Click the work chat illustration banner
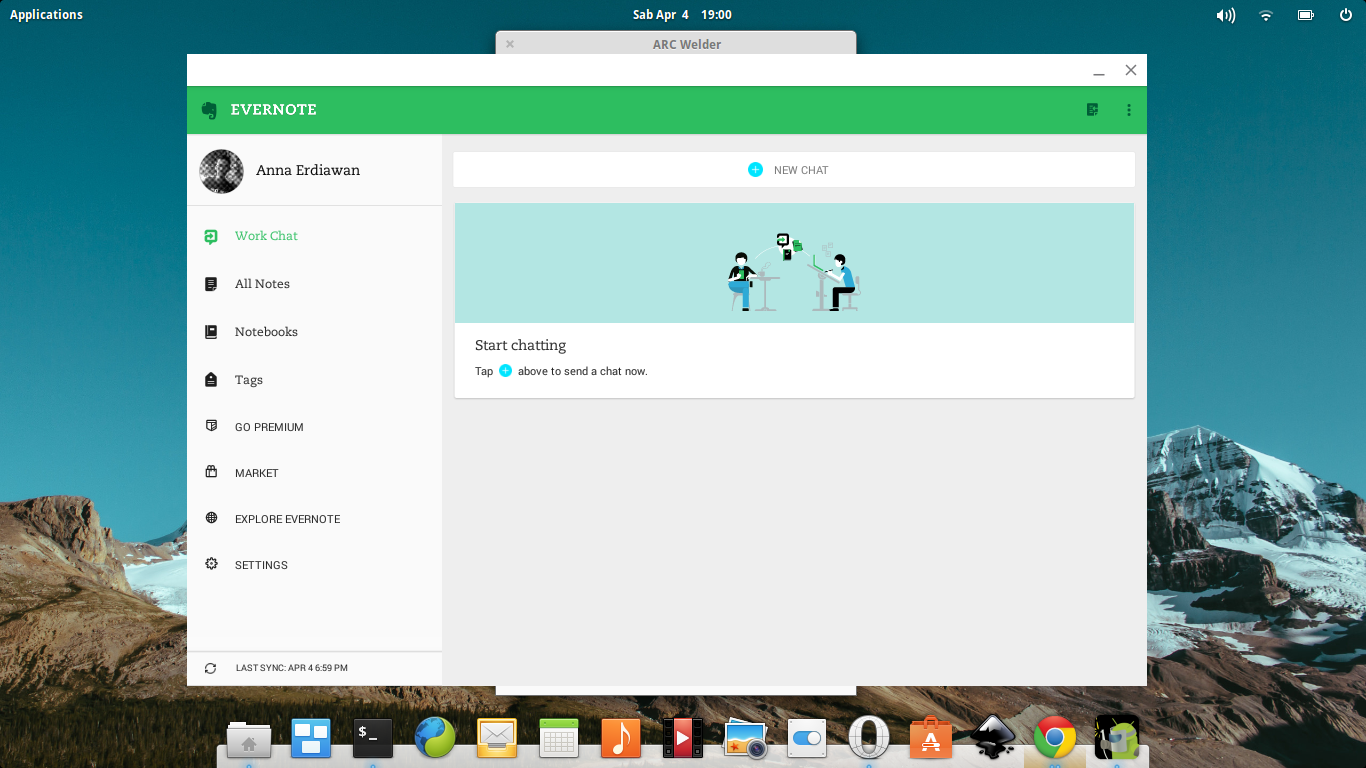The image size is (1366, 768). tap(794, 263)
